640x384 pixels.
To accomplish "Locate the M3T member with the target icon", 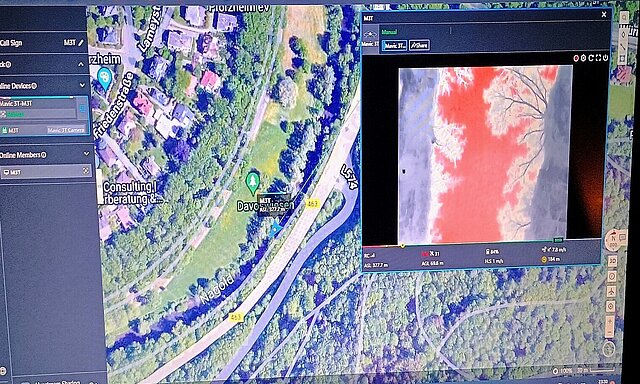I will pyautogui.click(x=86, y=171).
